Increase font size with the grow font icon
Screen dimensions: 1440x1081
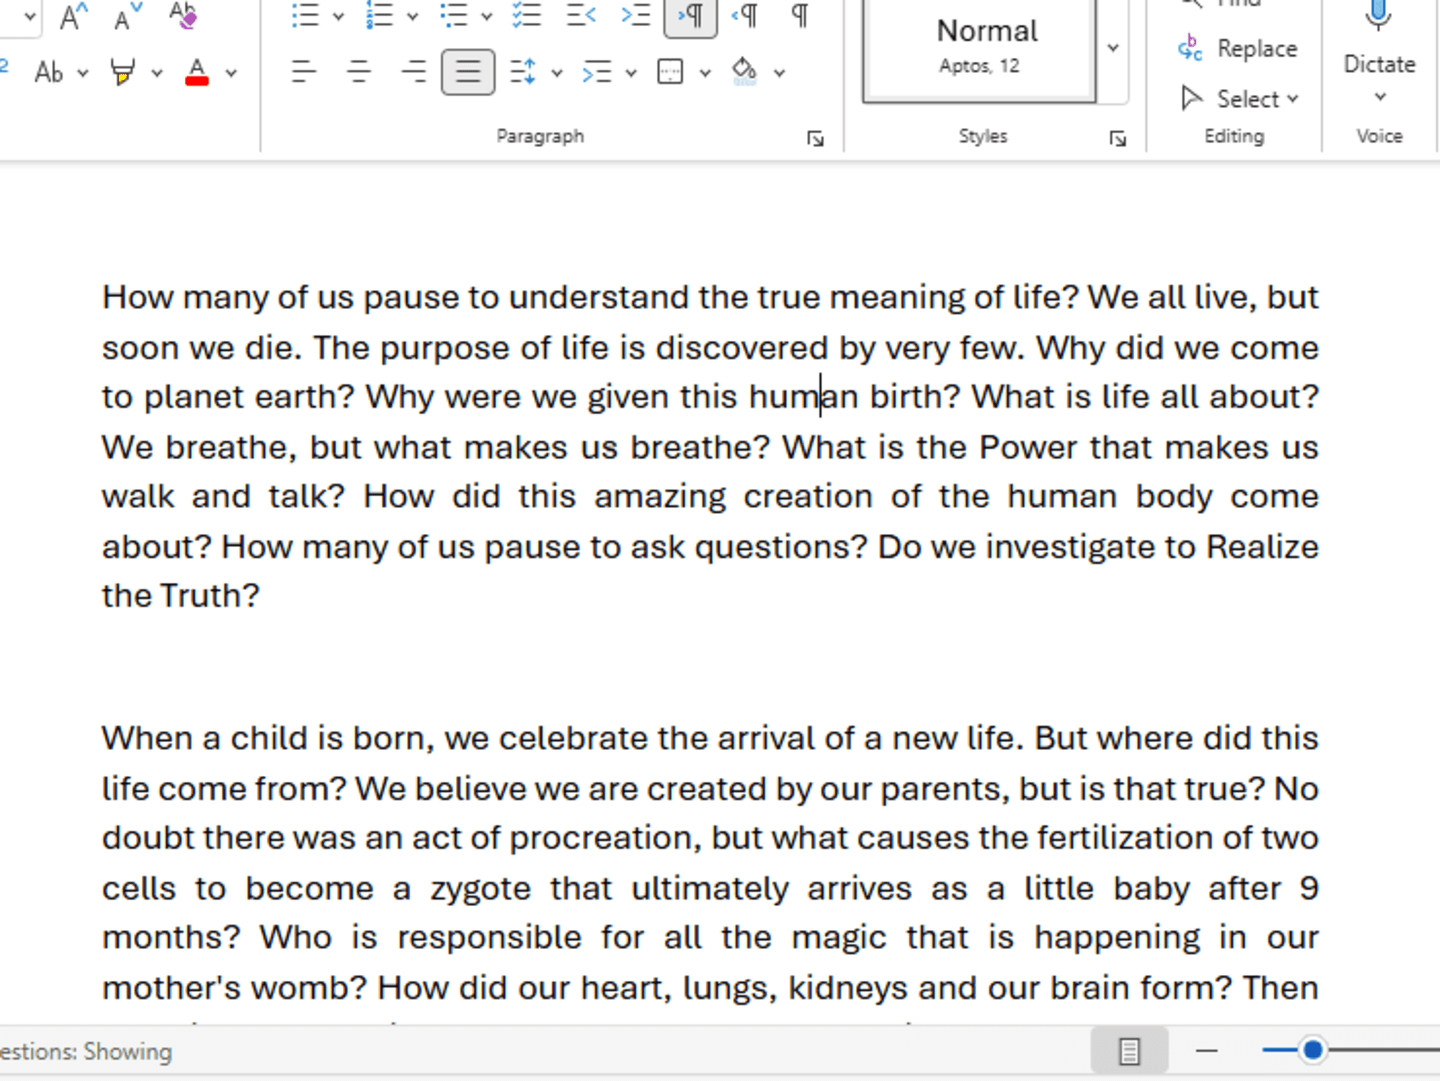[74, 16]
